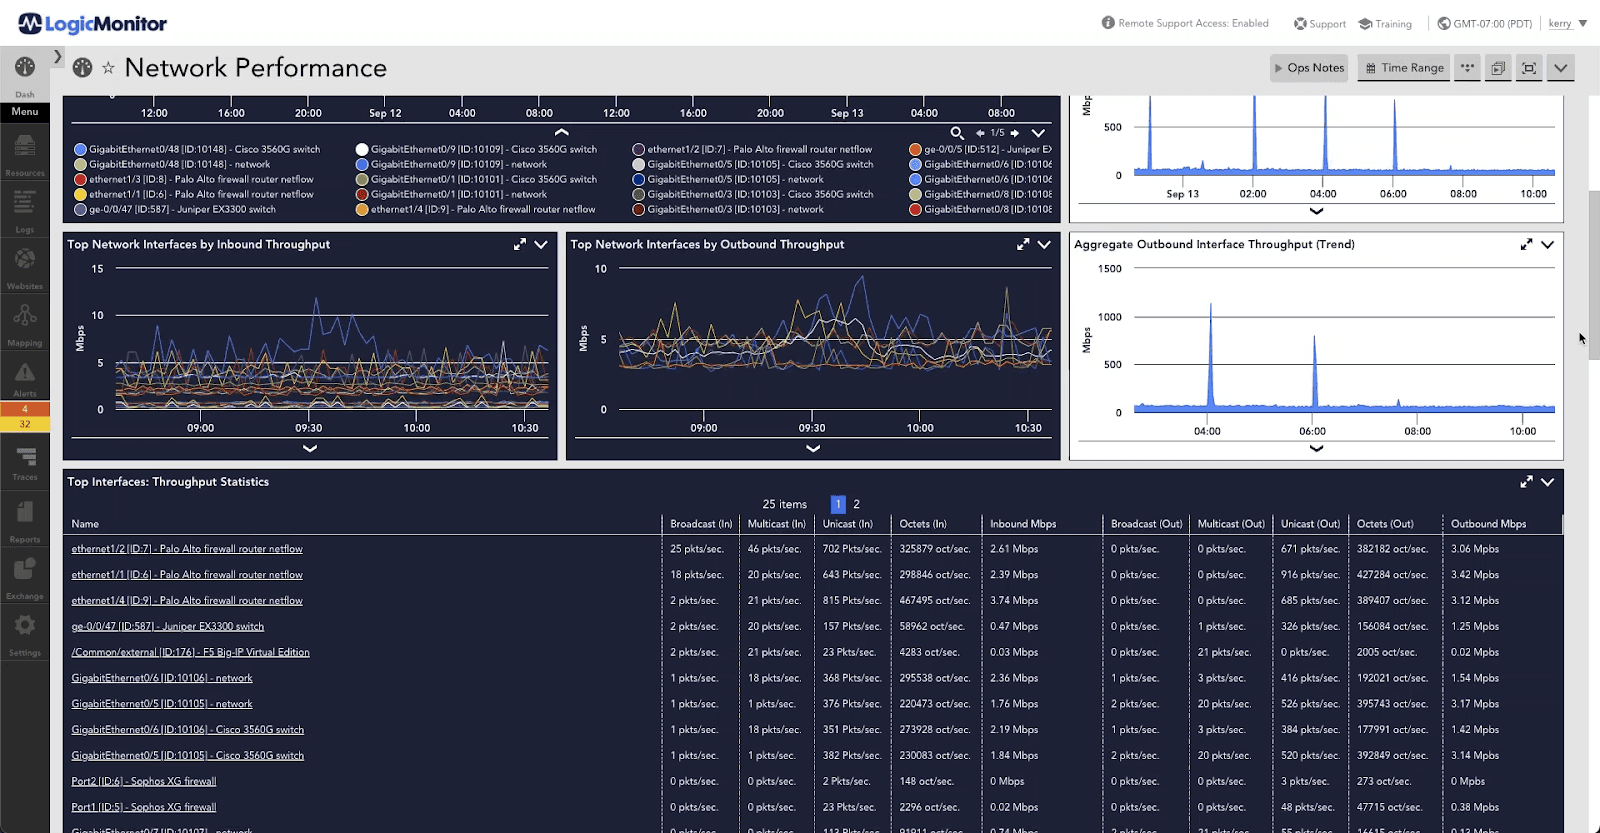Open the Websites section in sidebar
1600x833 pixels.
click(x=25, y=267)
